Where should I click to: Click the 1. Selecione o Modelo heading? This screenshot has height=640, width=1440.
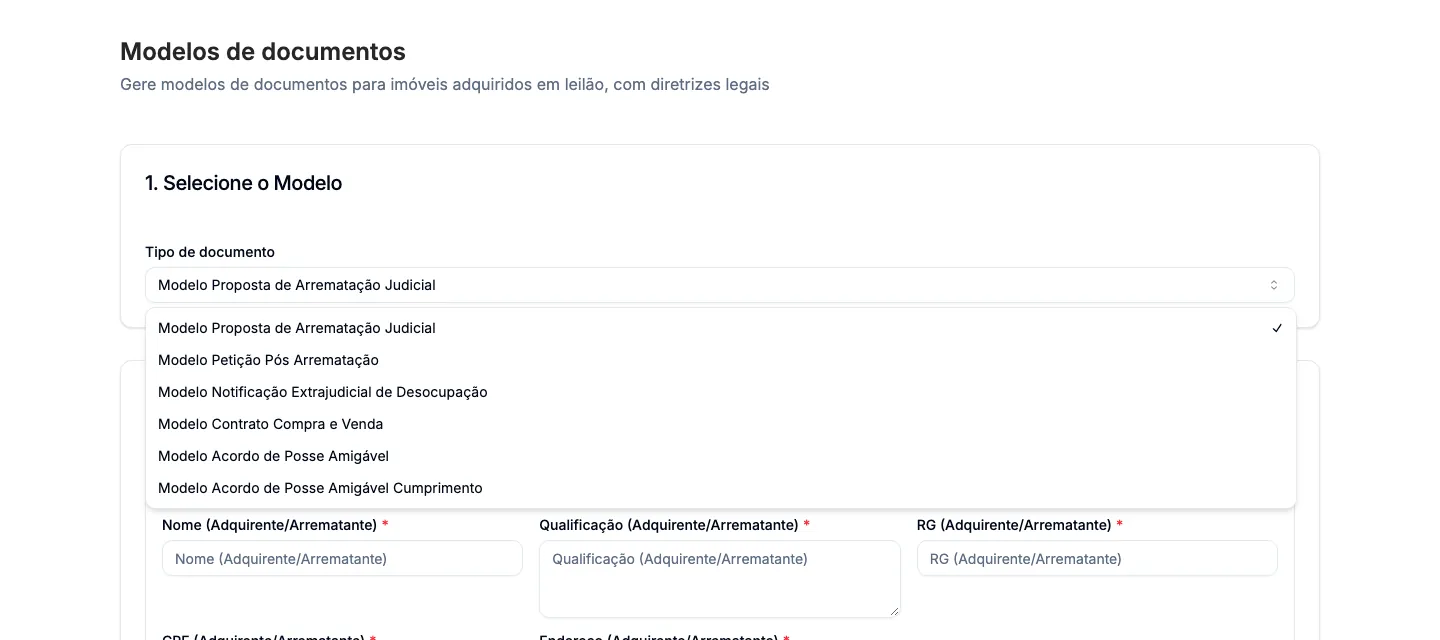tap(243, 183)
